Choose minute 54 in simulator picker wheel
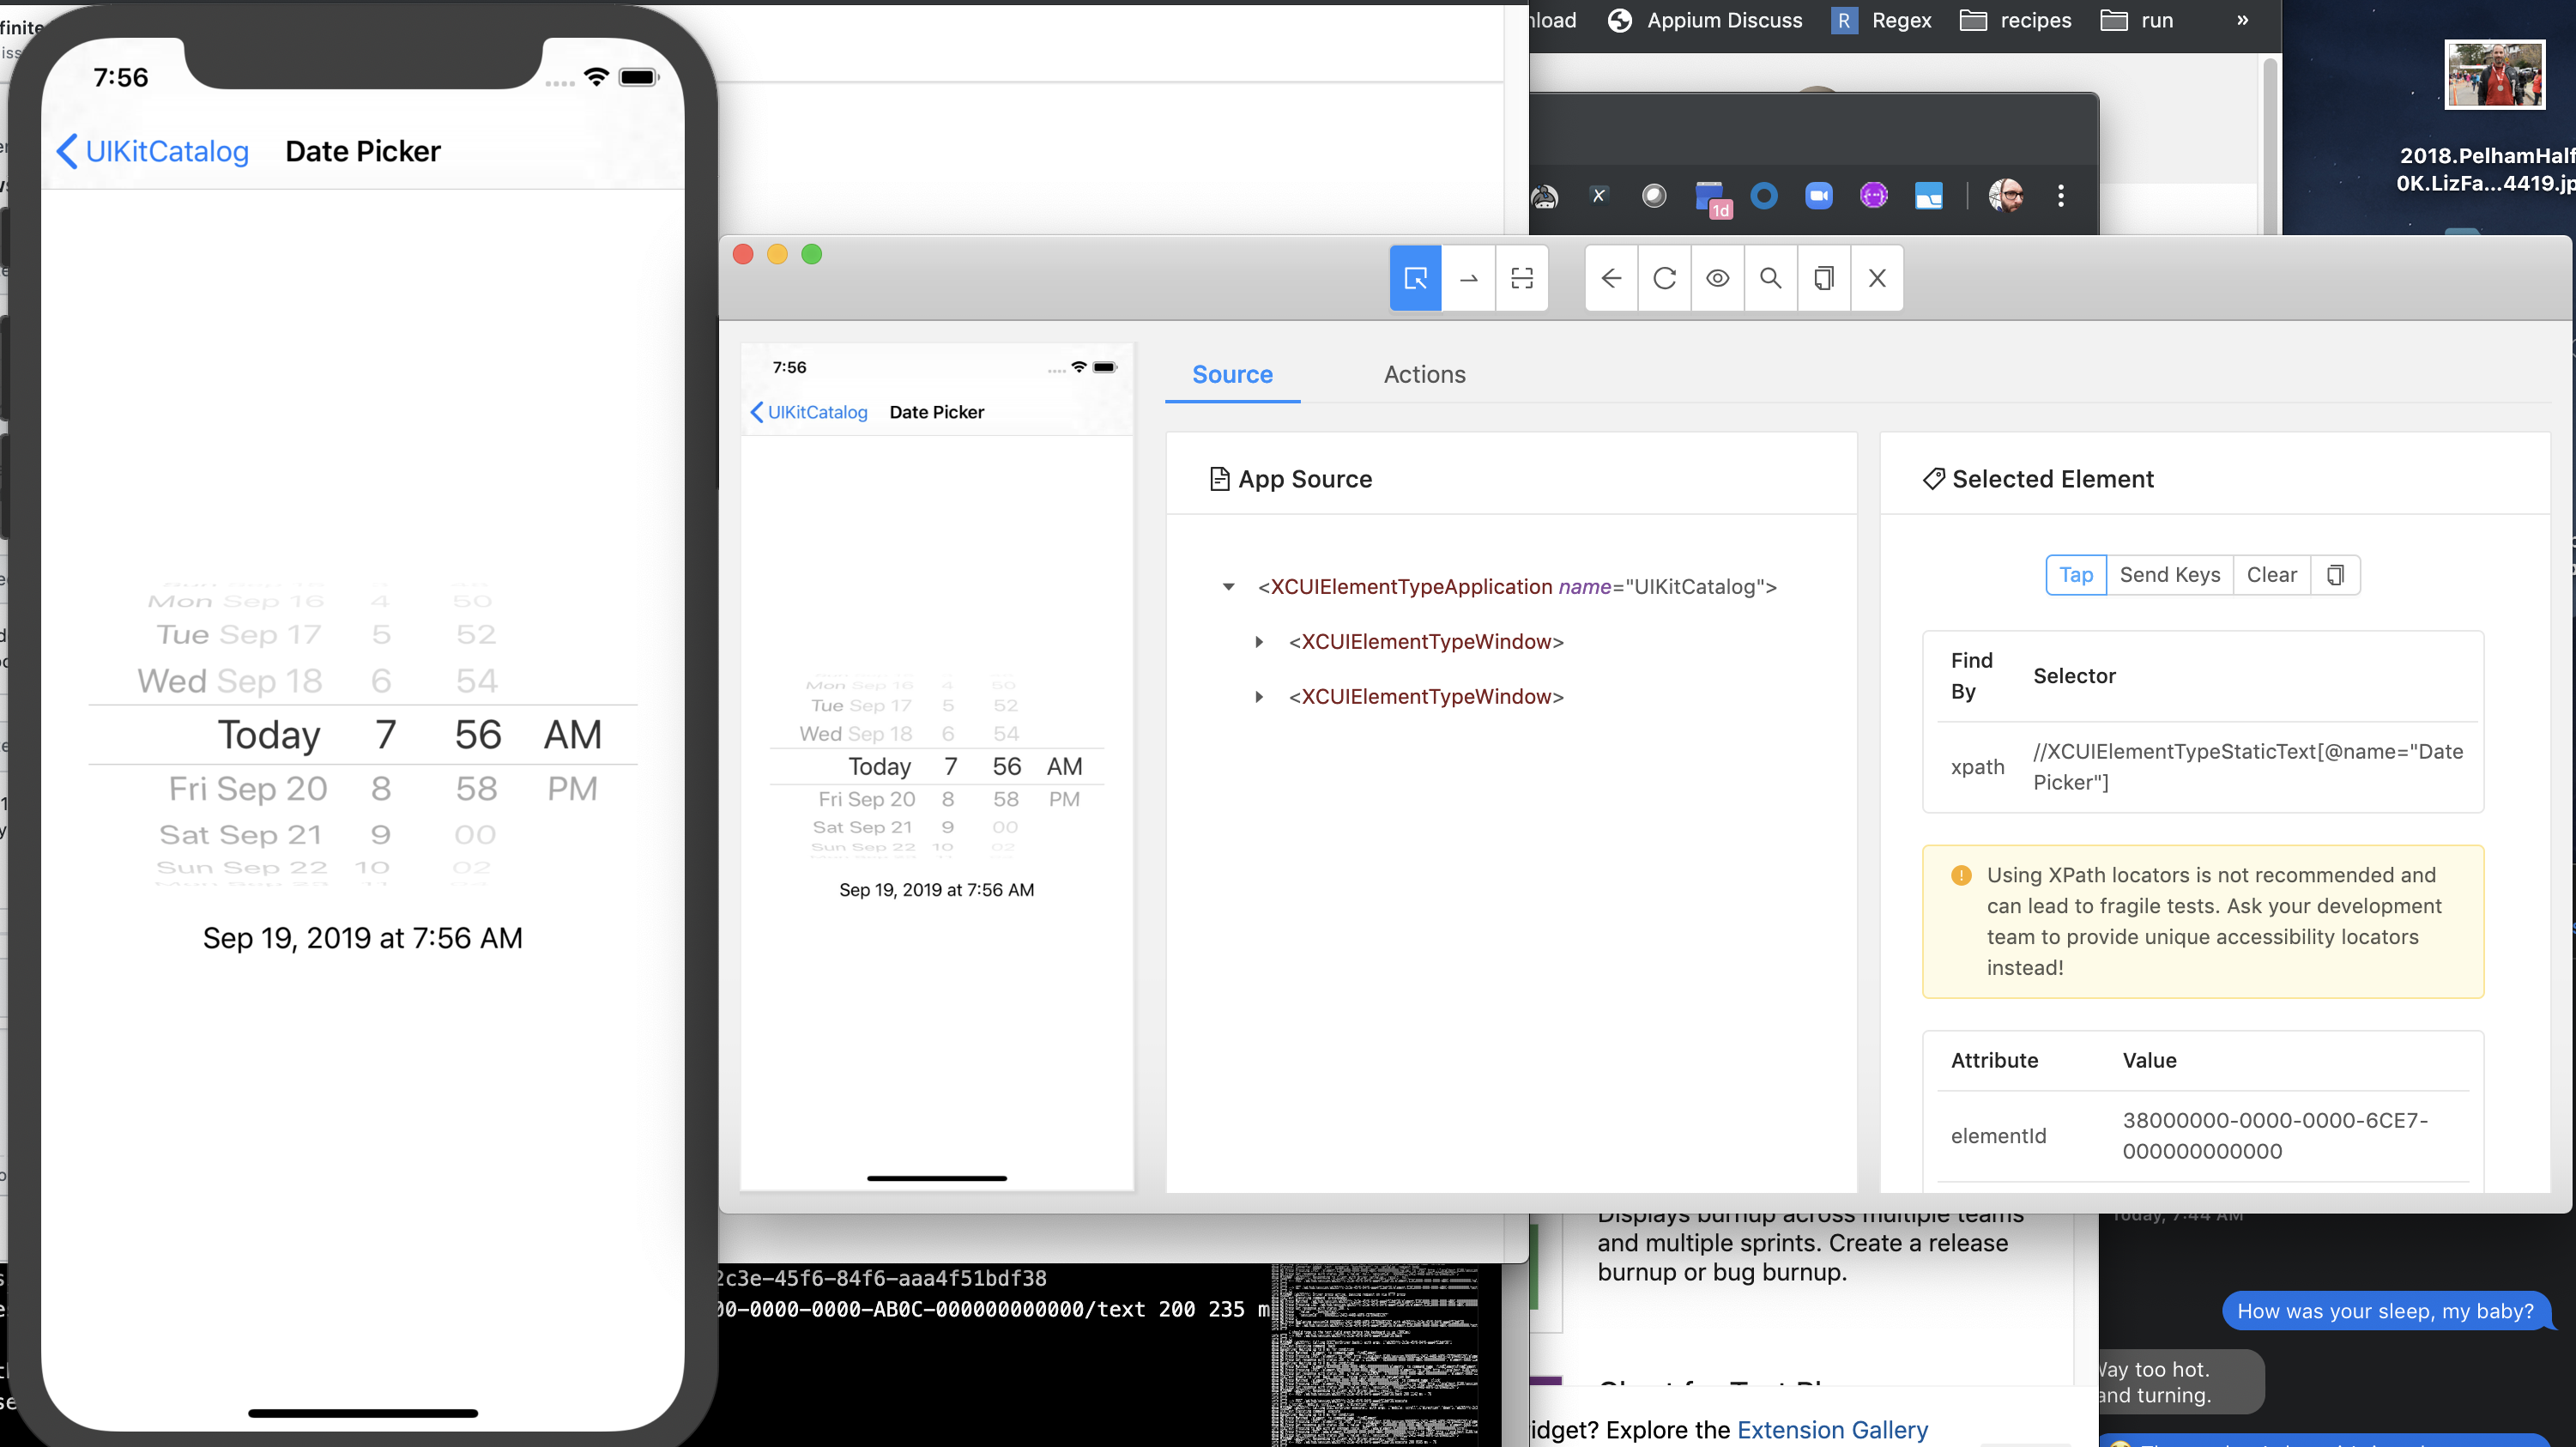The width and height of the screenshot is (2576, 1447). point(476,681)
